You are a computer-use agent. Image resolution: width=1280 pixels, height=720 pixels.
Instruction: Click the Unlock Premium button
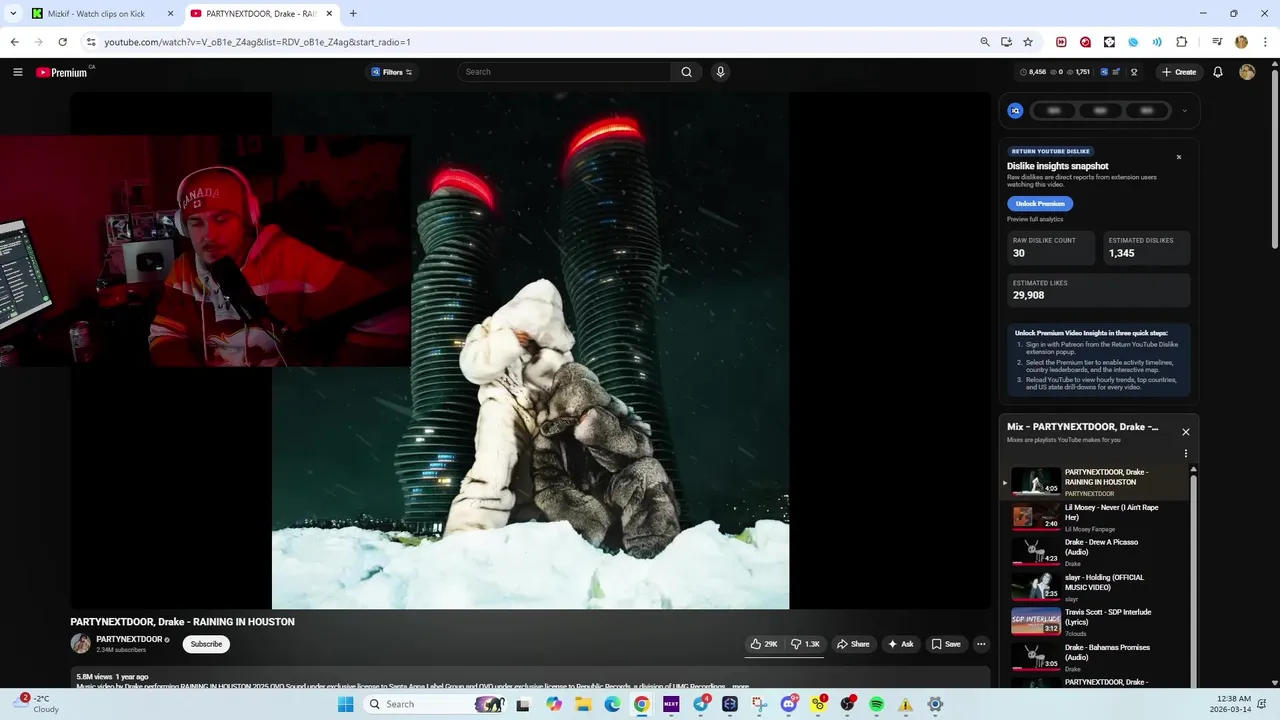pyautogui.click(x=1040, y=204)
